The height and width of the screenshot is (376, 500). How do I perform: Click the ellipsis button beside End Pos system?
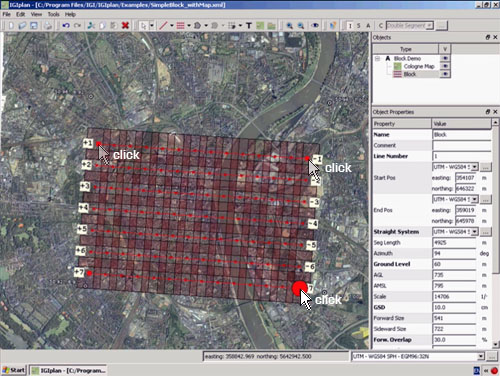pyautogui.click(x=486, y=199)
